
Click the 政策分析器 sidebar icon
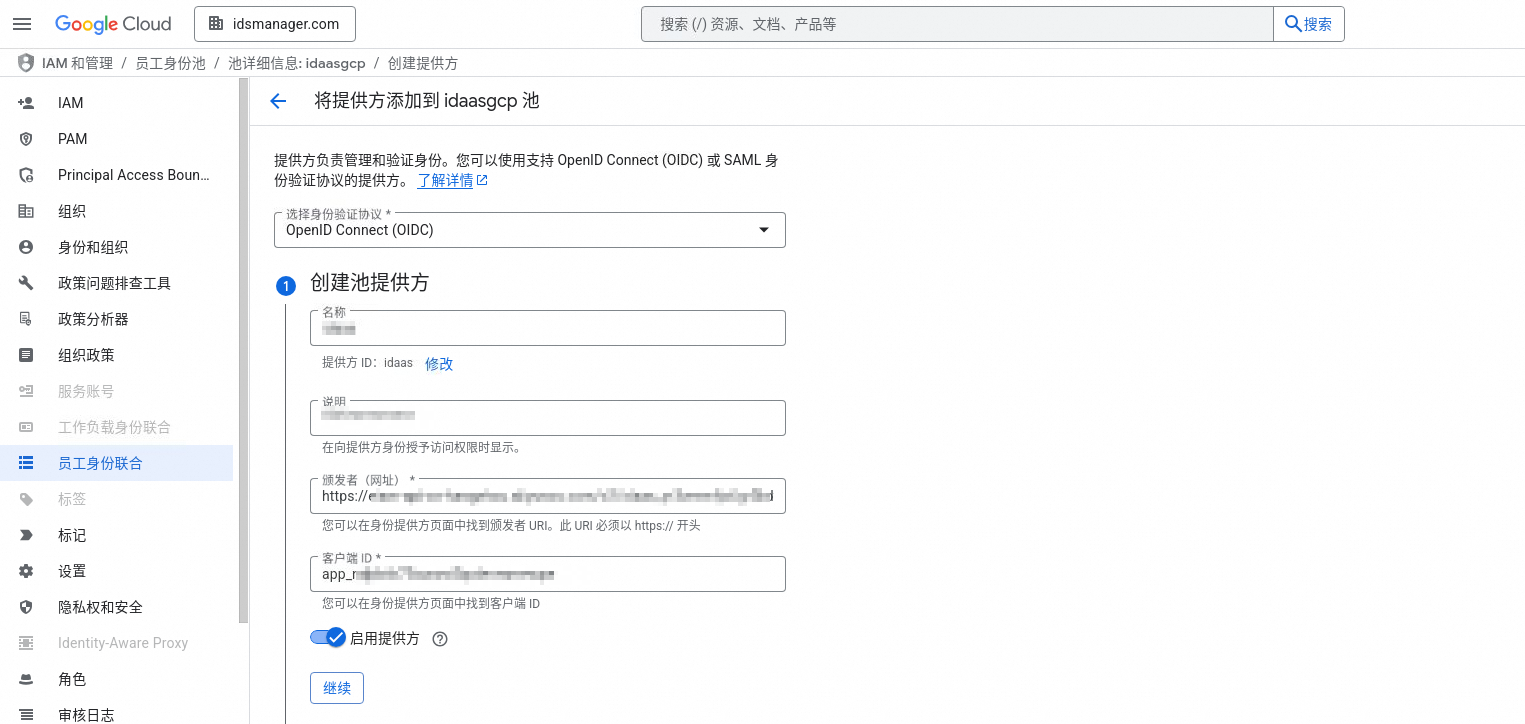pyautogui.click(x=27, y=319)
